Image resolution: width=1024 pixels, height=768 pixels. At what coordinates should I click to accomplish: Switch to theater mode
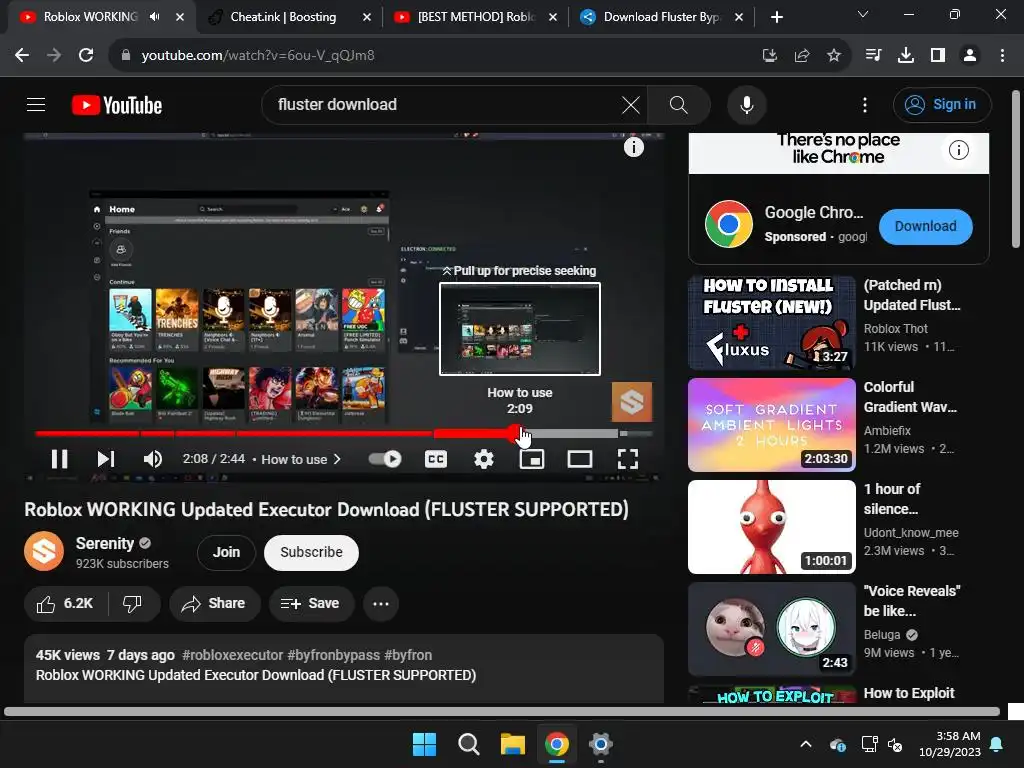click(x=579, y=459)
